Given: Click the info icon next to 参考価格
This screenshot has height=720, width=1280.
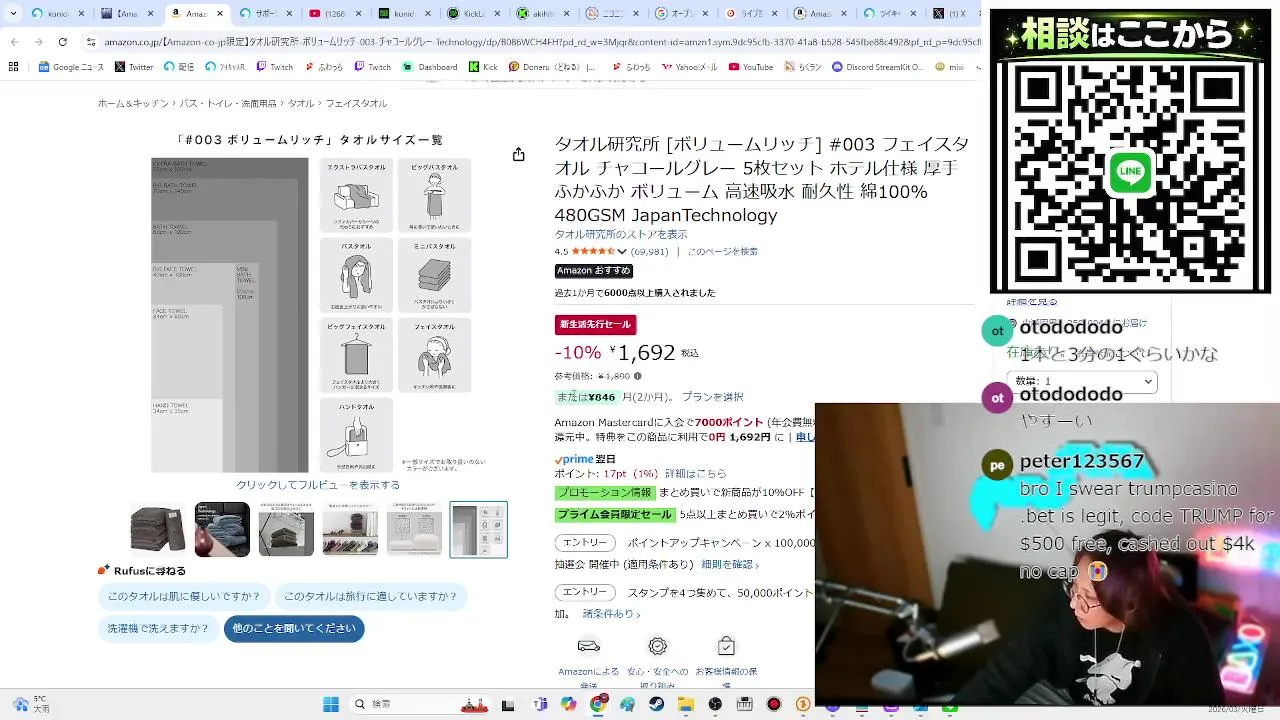Looking at the screenshot, I should (637, 376).
